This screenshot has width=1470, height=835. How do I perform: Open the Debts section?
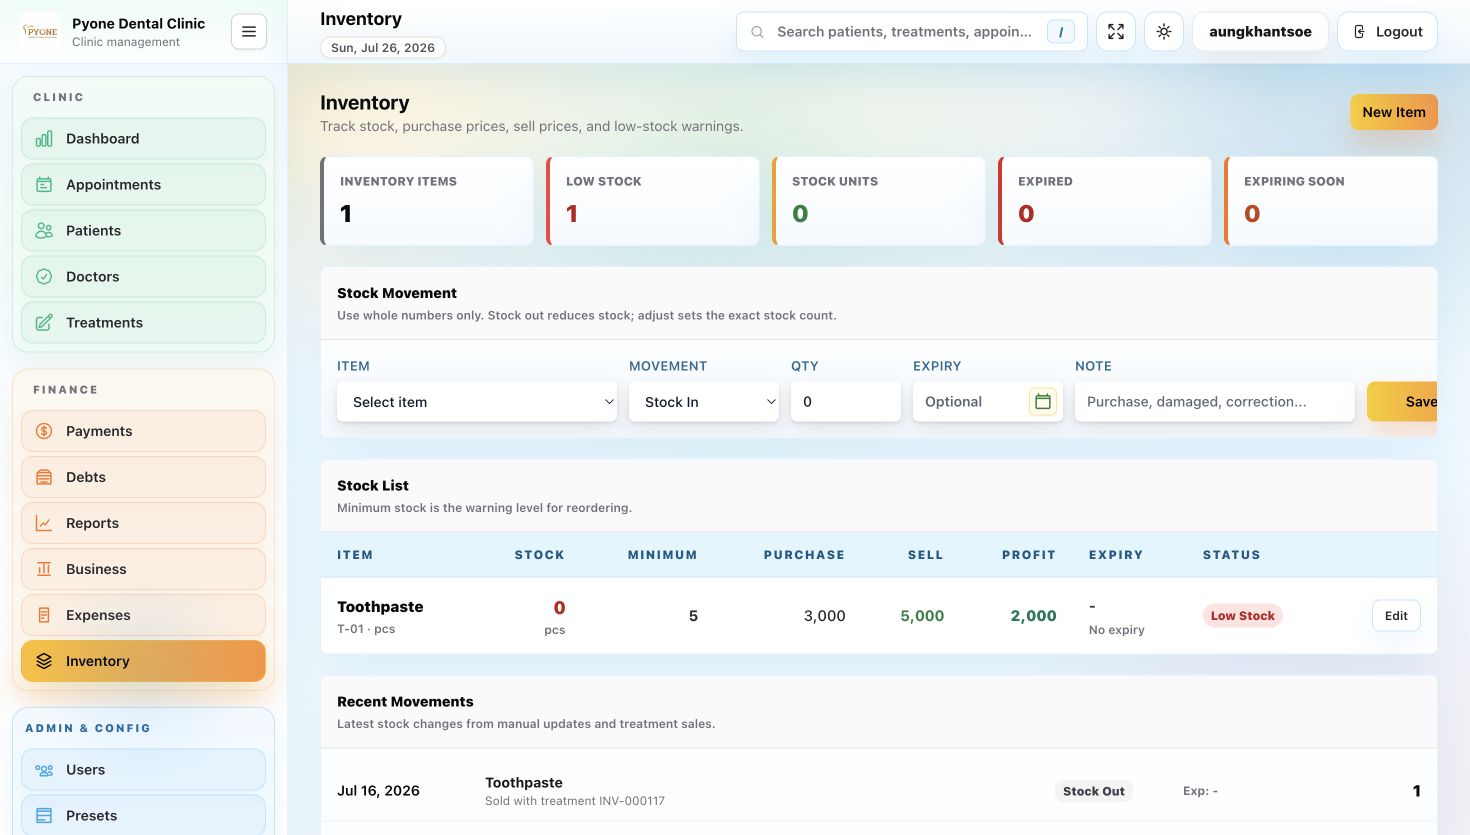pos(143,477)
